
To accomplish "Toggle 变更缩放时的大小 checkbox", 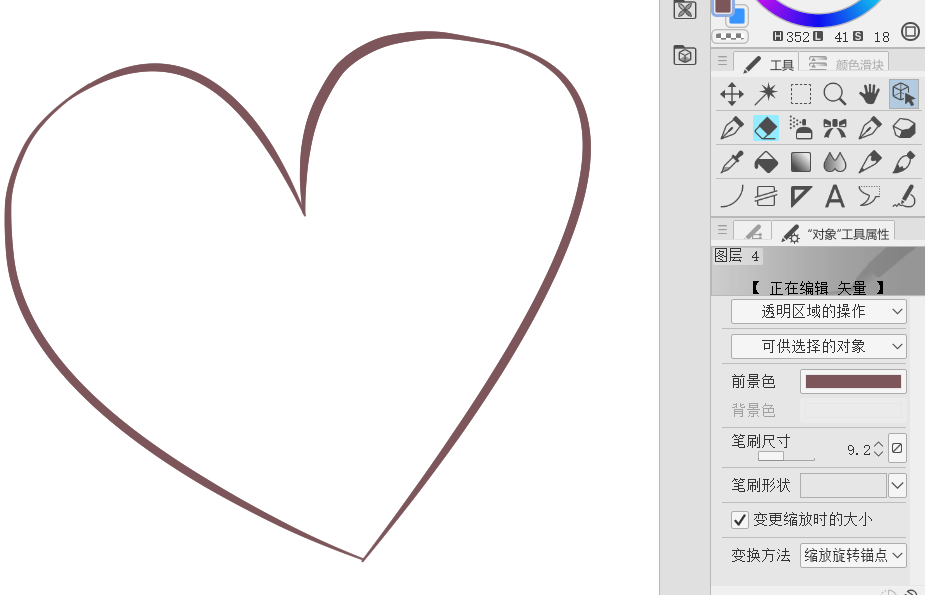I will 740,519.
